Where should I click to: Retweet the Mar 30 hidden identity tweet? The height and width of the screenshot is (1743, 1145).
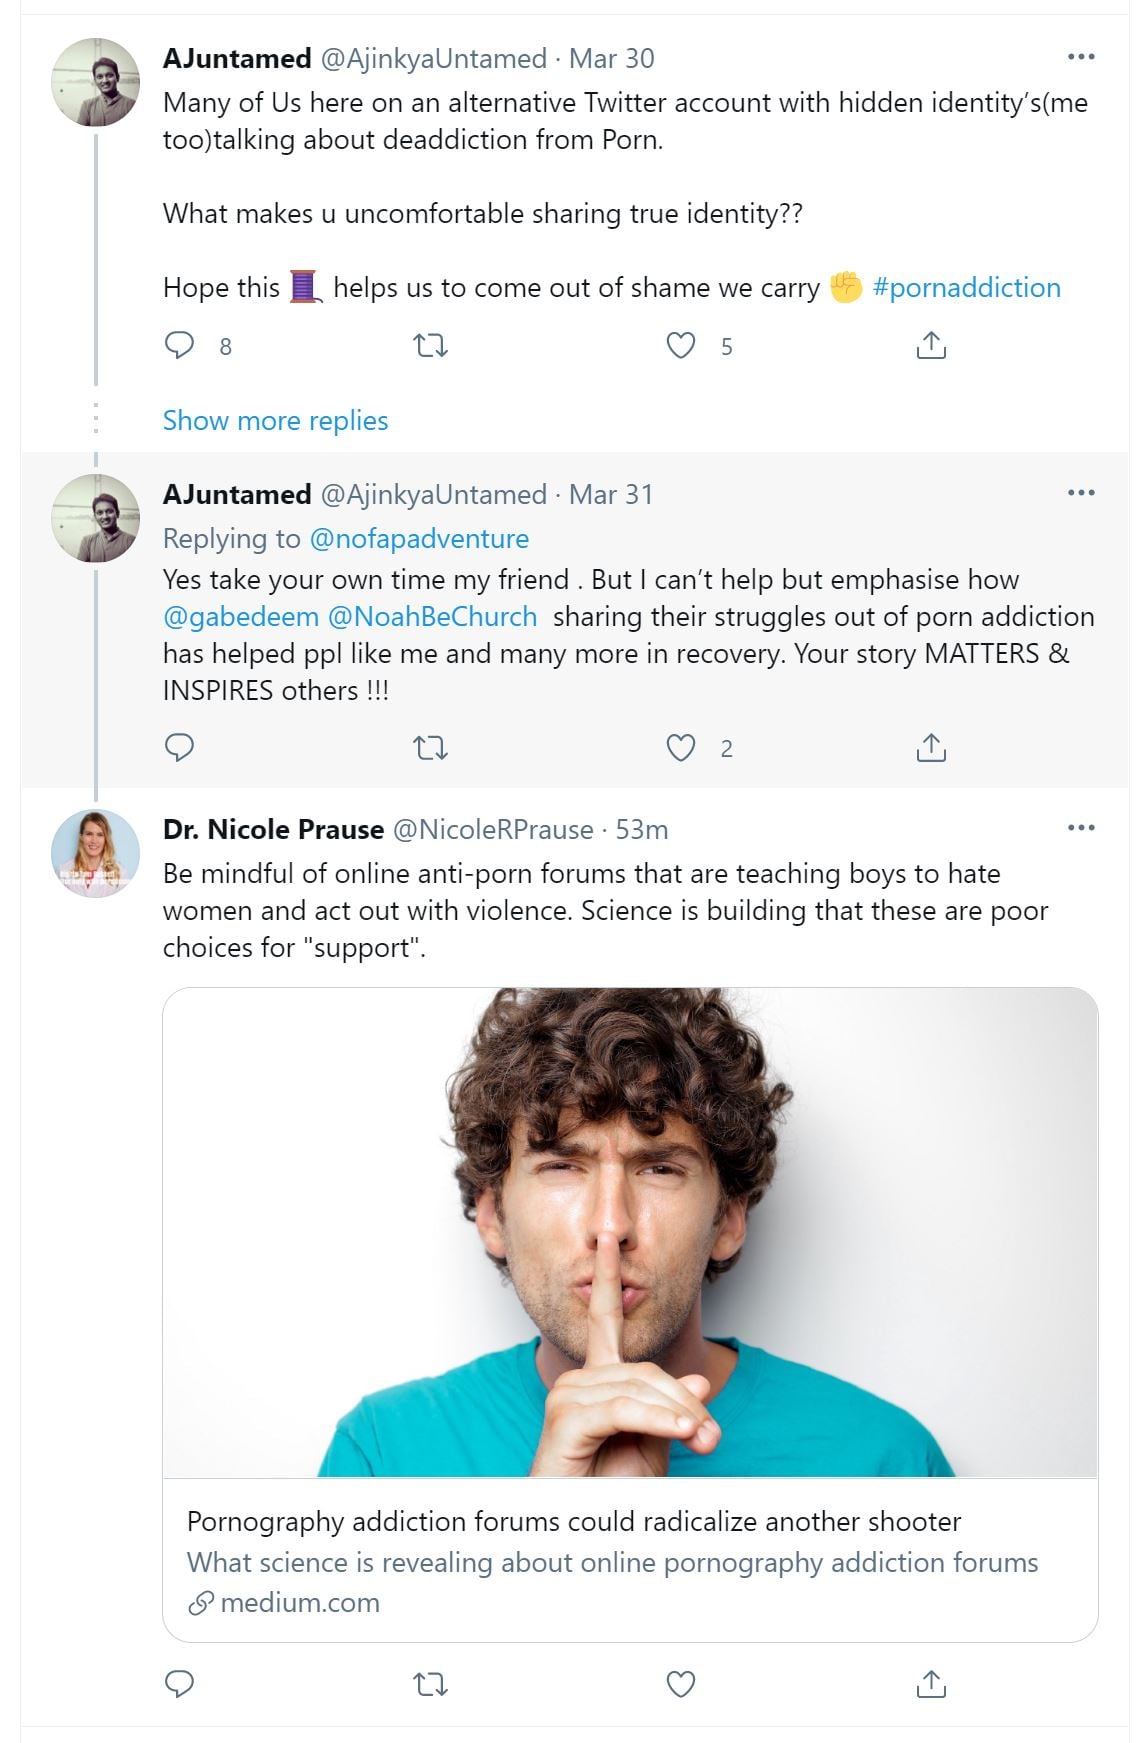(430, 346)
